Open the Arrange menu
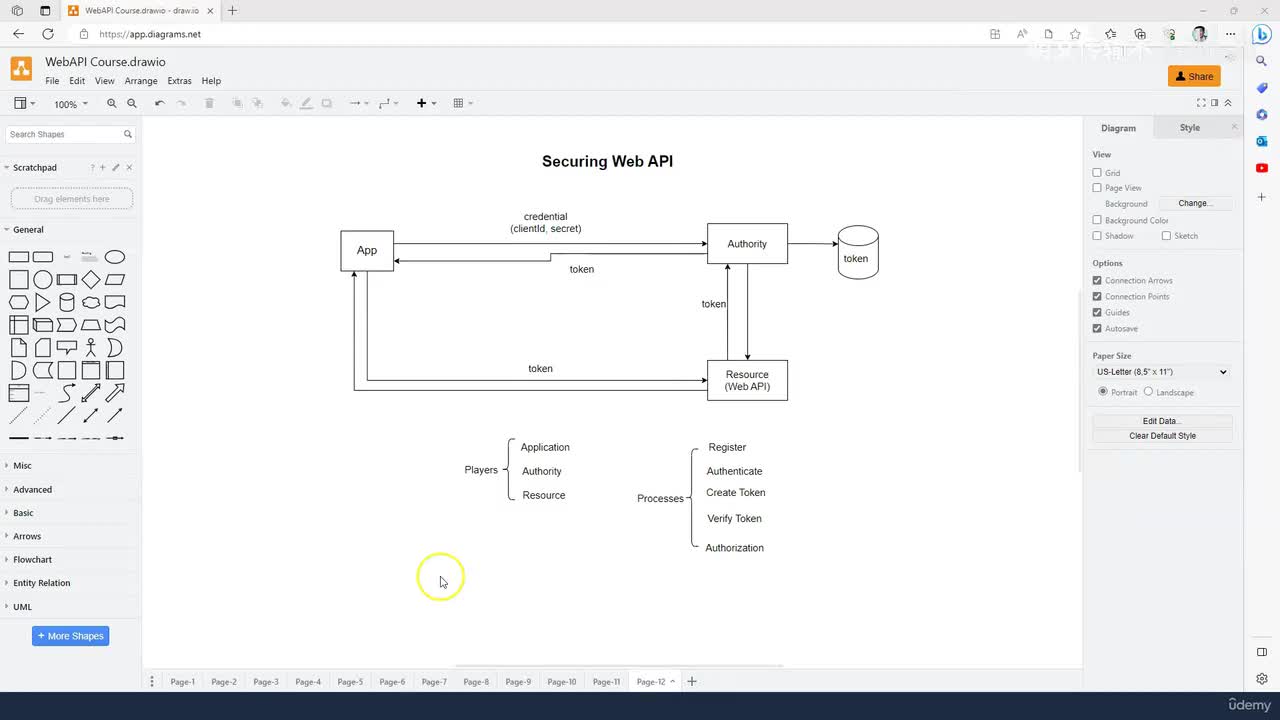This screenshot has width=1280, height=720. click(x=141, y=81)
